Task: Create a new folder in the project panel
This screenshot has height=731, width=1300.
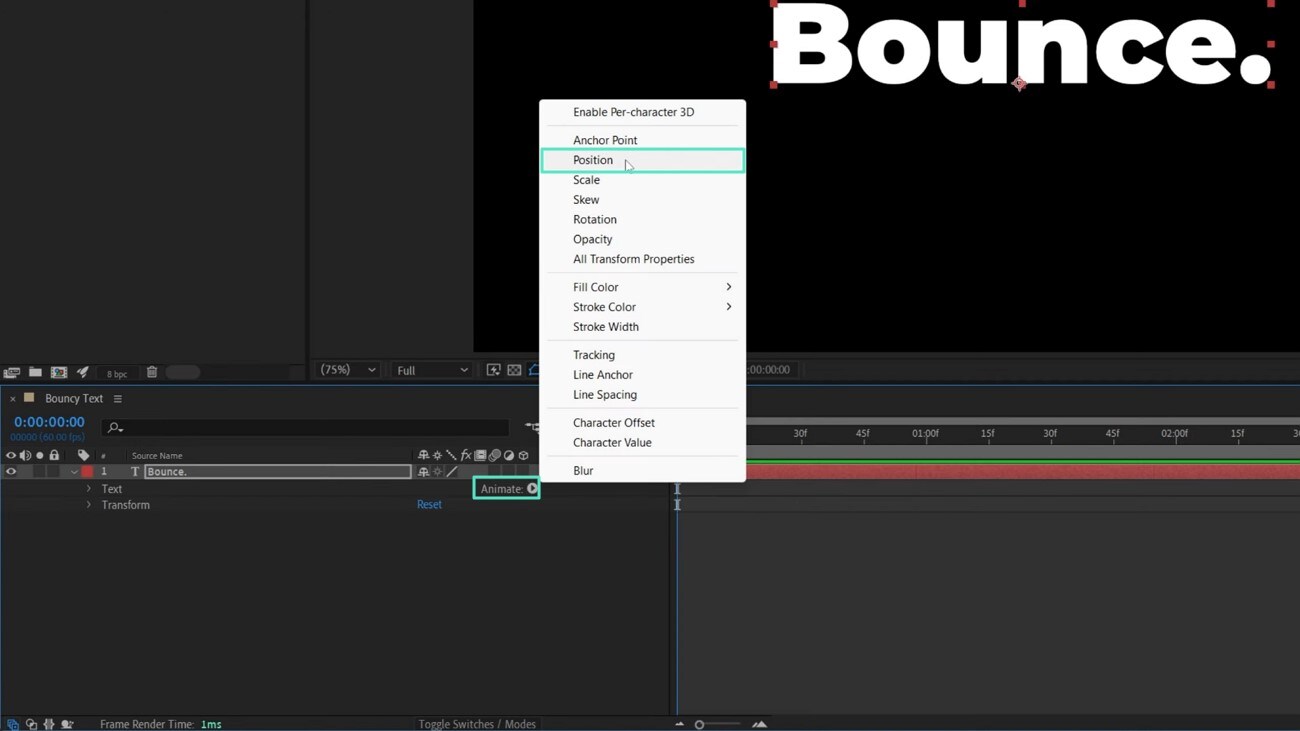Action: click(35, 373)
